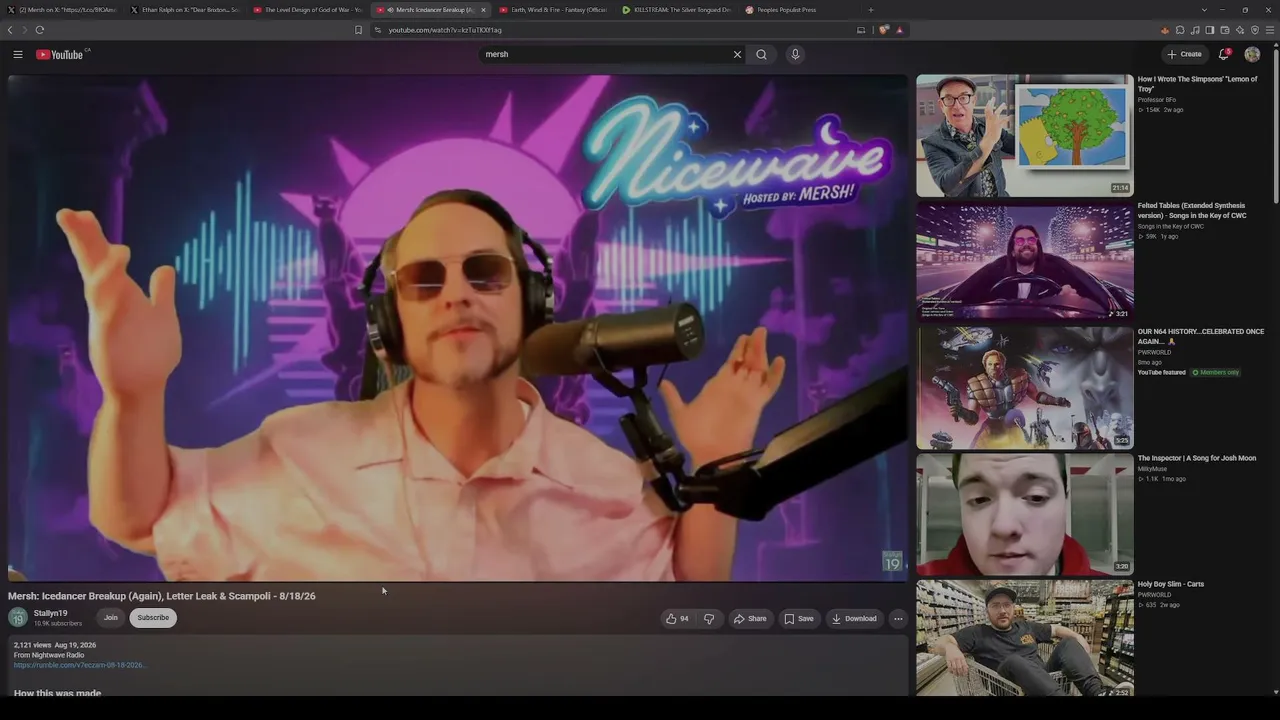The image size is (1280, 720).
Task: Click the 'How this was made' heading
Action: point(57,693)
